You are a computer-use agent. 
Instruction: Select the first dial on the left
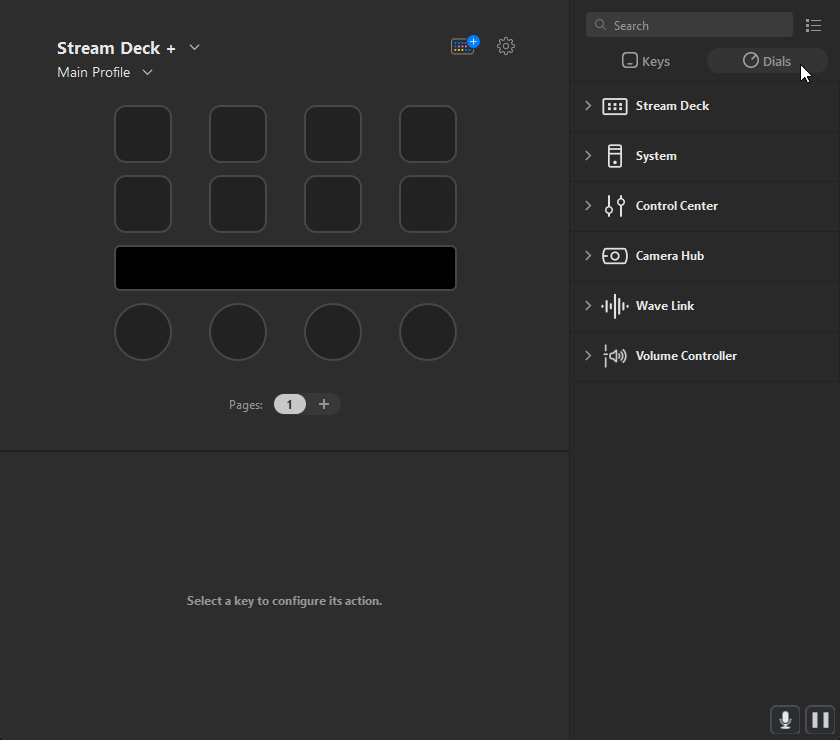[143, 332]
